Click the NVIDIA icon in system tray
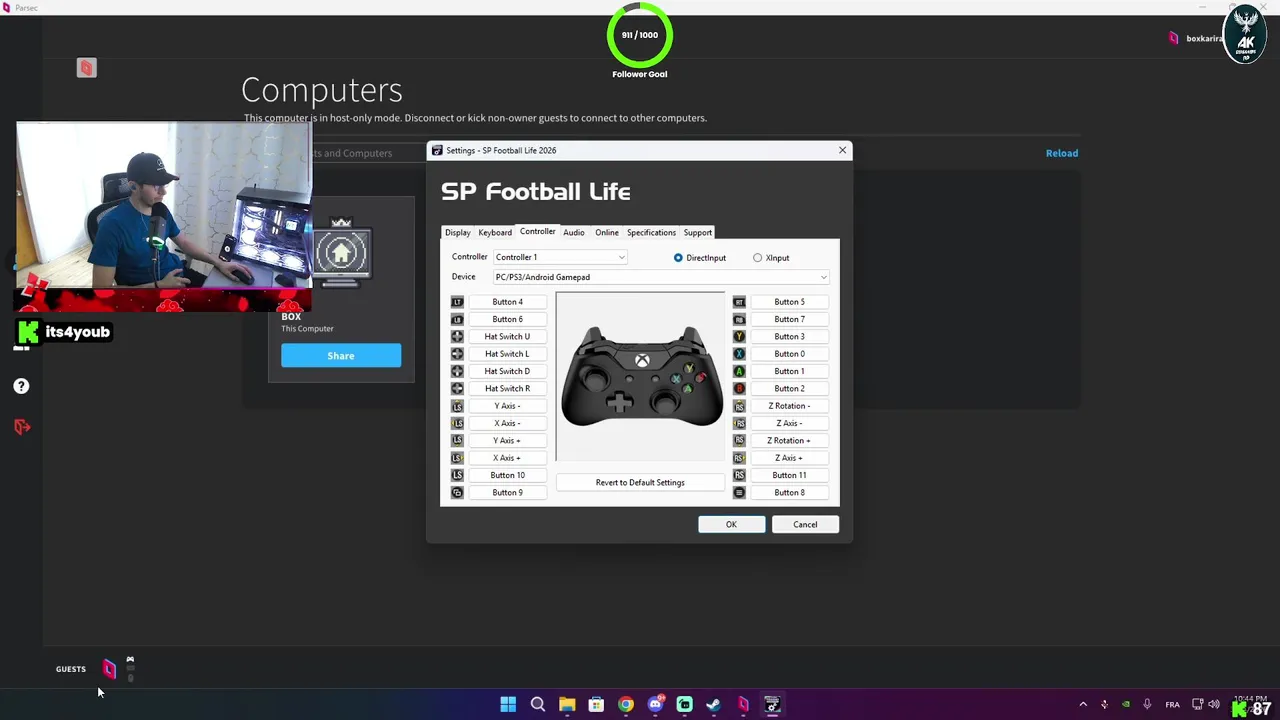This screenshot has height=720, width=1280. pos(1126,704)
